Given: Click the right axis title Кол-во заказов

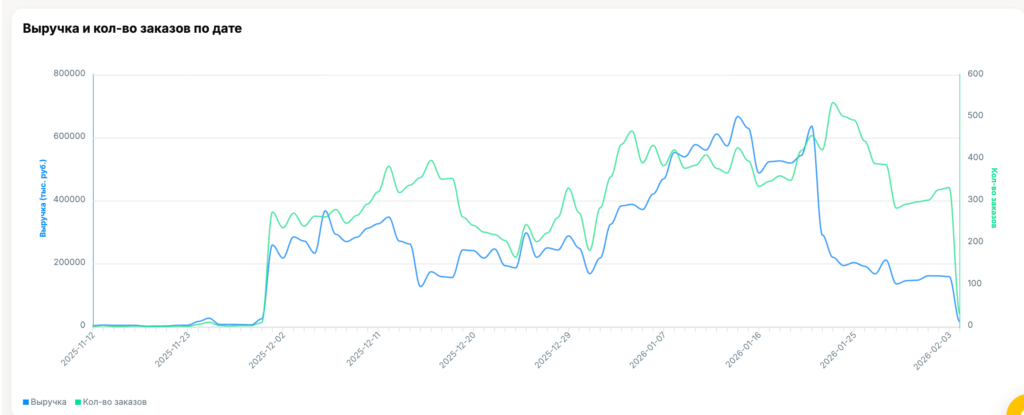Looking at the screenshot, I should click(x=994, y=198).
